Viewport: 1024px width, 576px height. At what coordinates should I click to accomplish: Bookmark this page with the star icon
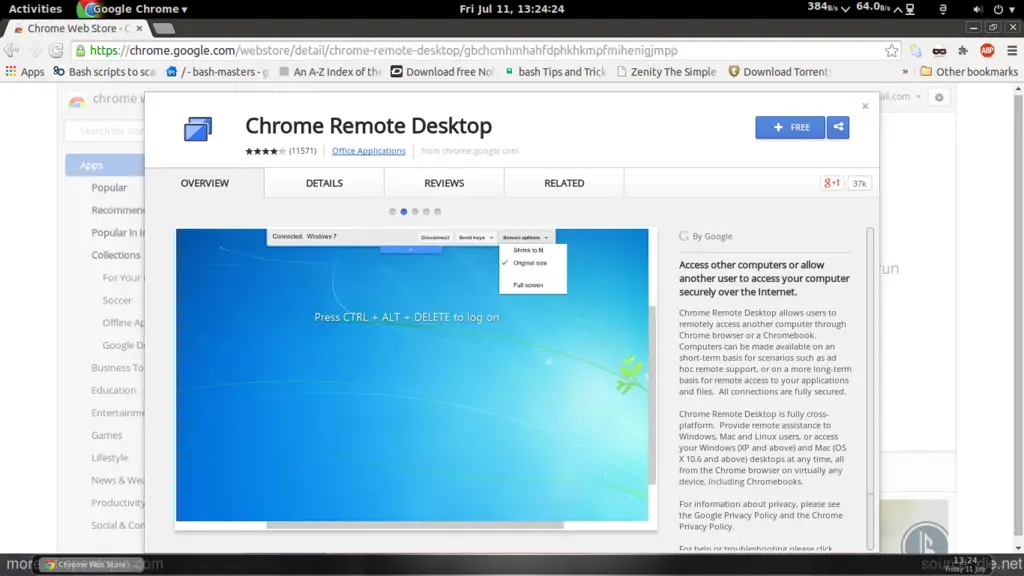click(x=891, y=50)
